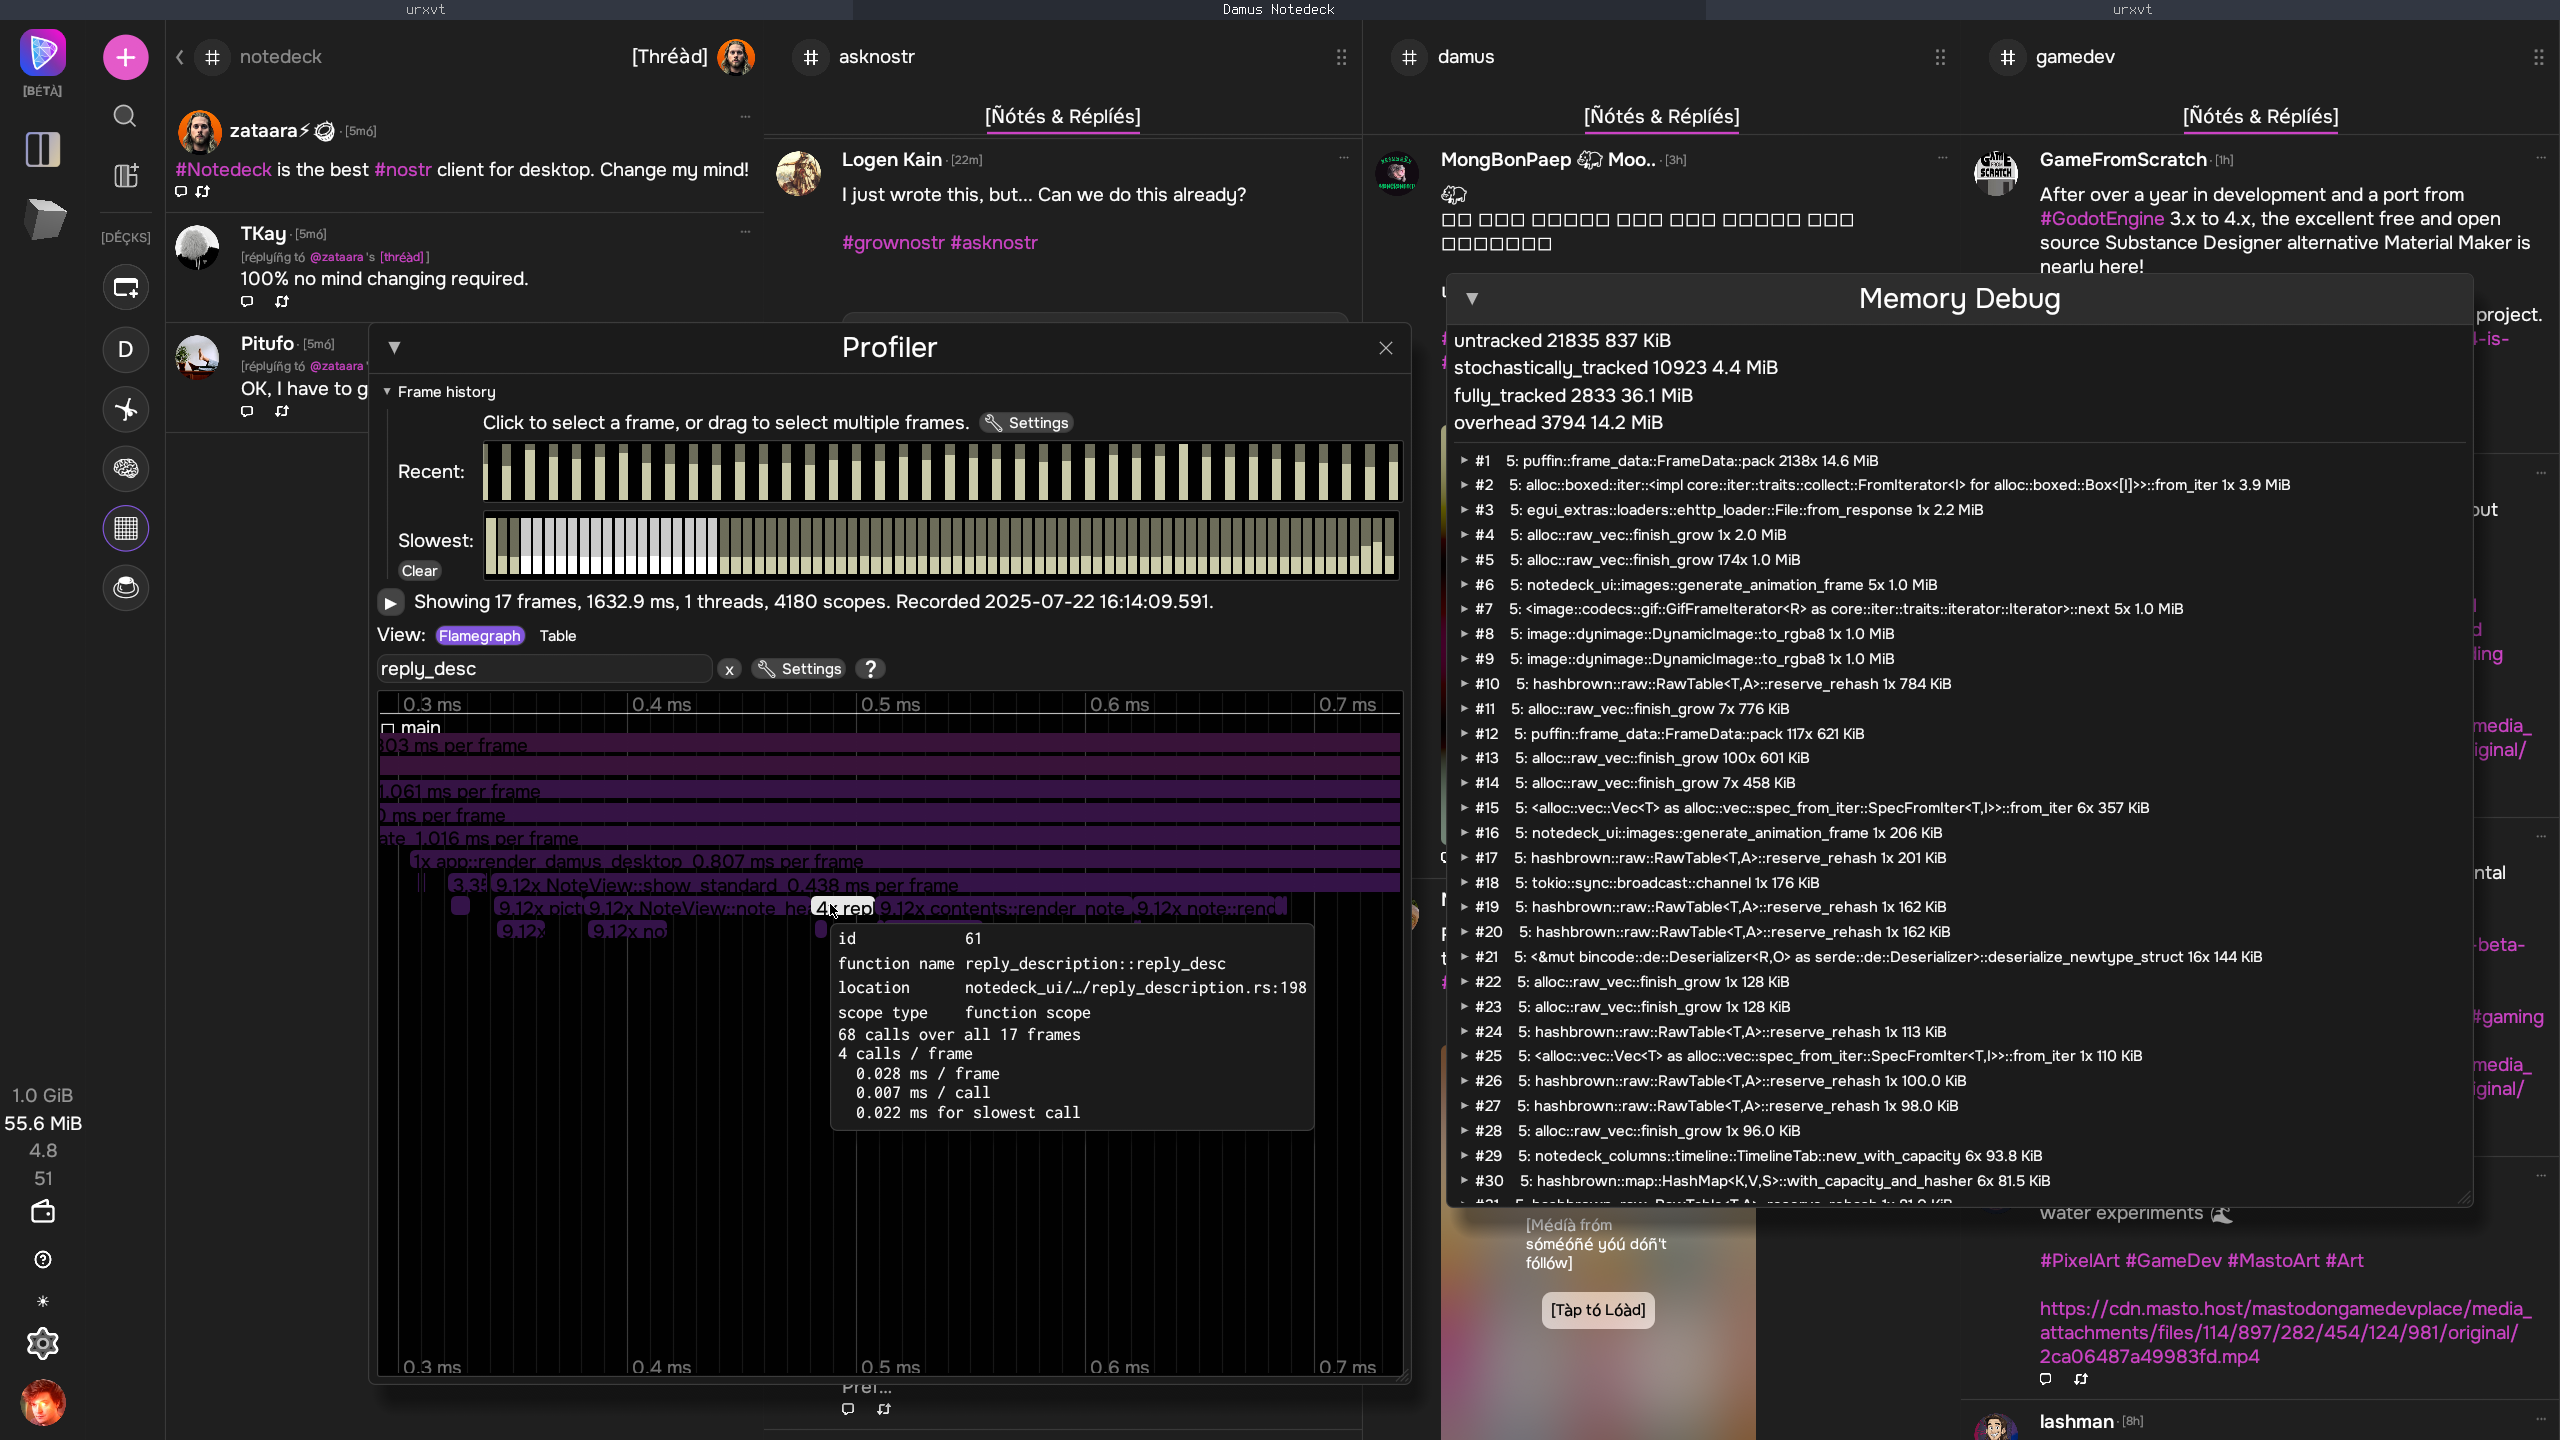2560x1440 pixels.
Task: Open the red-haired profile avatar
Action: [43, 1403]
